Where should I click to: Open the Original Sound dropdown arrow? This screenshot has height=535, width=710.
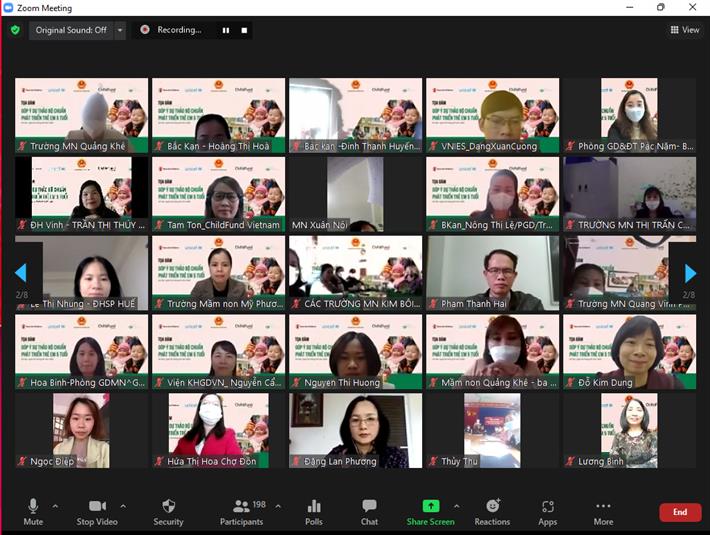click(120, 30)
